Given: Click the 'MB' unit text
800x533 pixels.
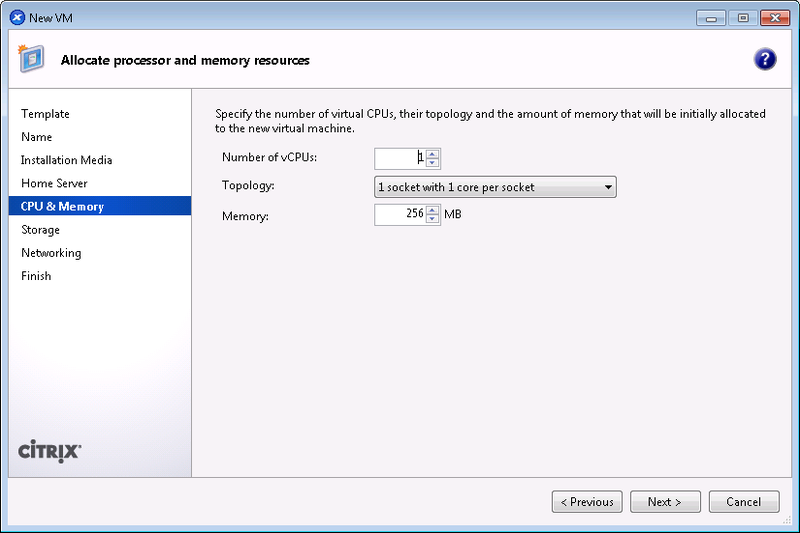Looking at the screenshot, I should click(x=453, y=214).
